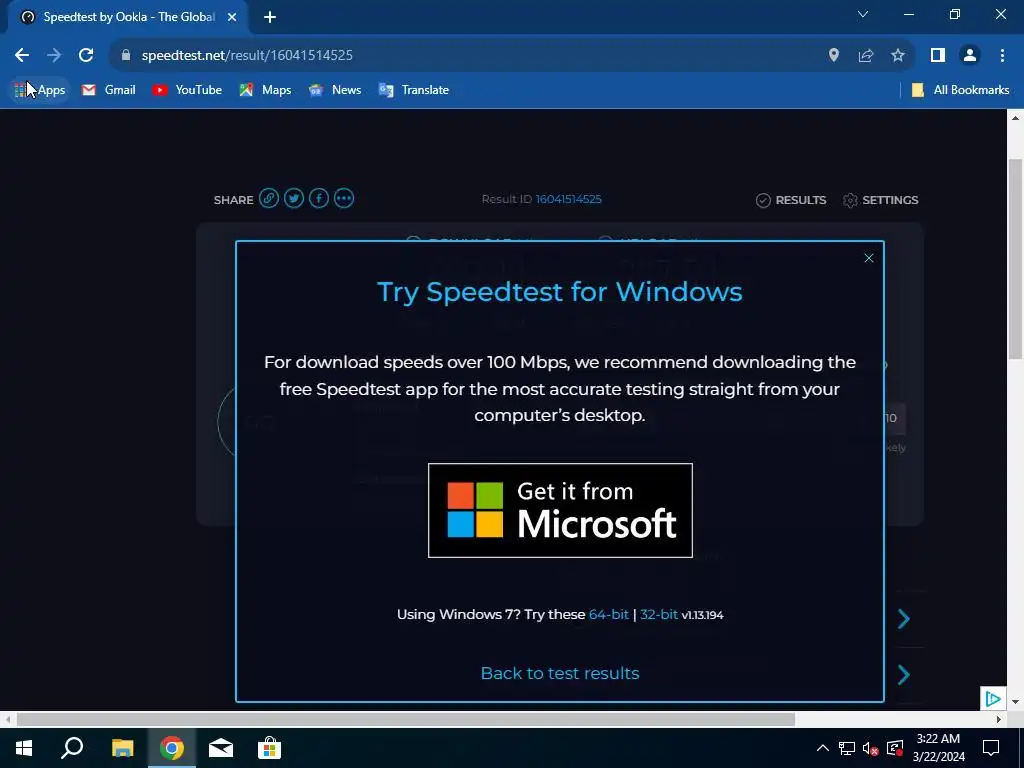
Task: Share result on Facebook icon
Action: click(x=319, y=198)
